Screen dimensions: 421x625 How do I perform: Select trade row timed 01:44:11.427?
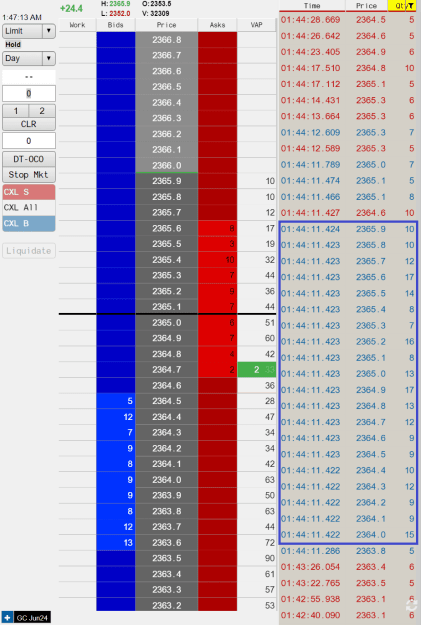tap(348, 213)
